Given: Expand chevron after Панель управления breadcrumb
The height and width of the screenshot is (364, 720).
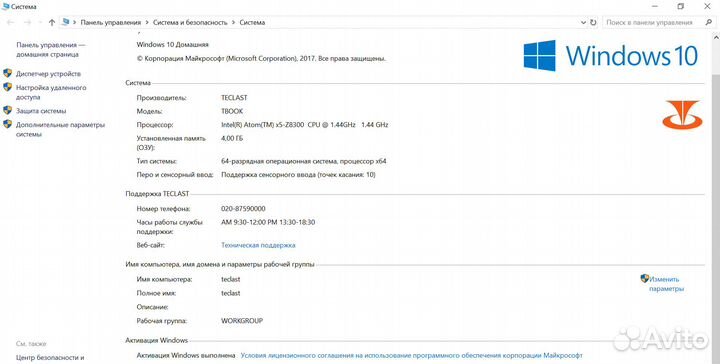Looking at the screenshot, I should [x=147, y=22].
